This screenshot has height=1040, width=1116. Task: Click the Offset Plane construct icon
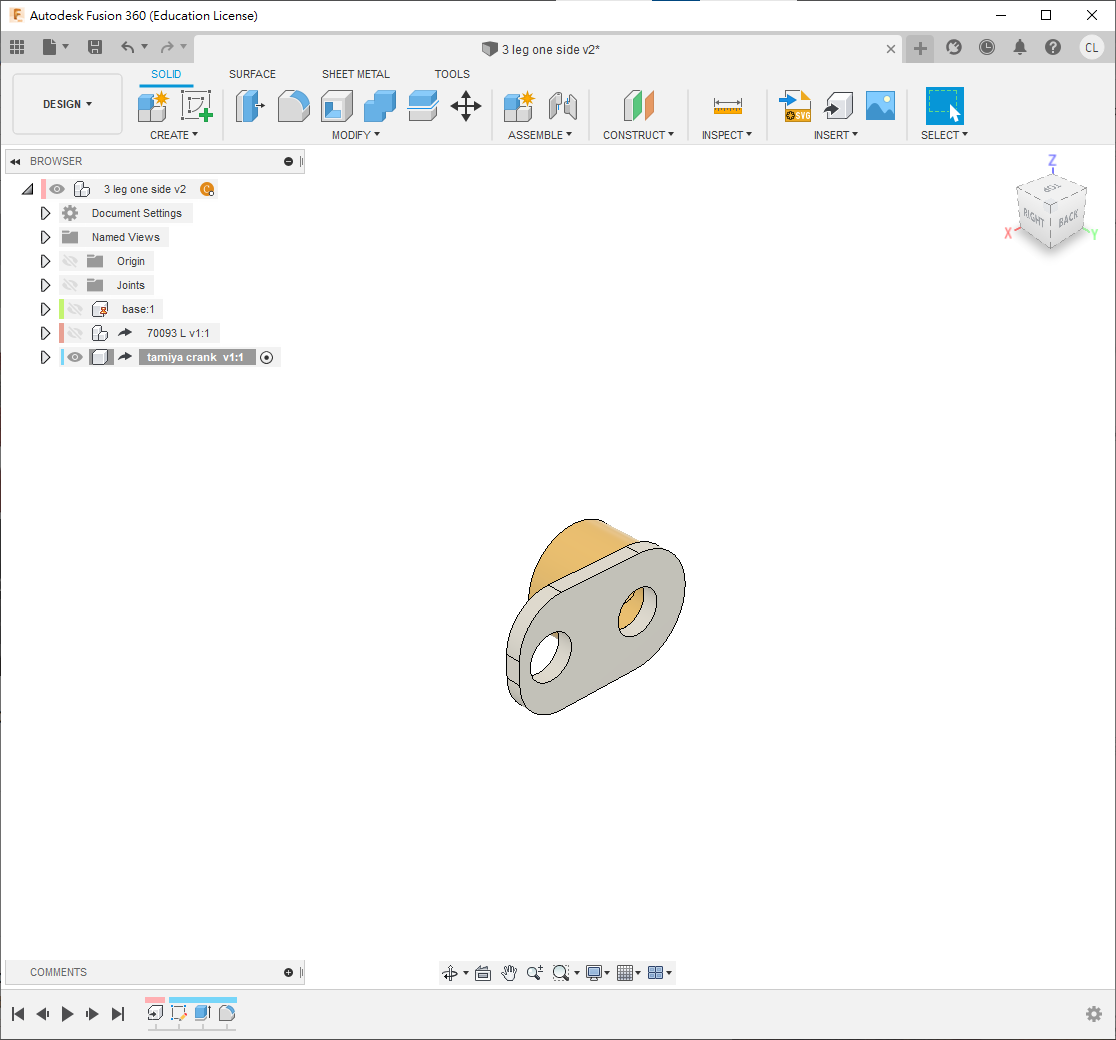click(x=638, y=105)
